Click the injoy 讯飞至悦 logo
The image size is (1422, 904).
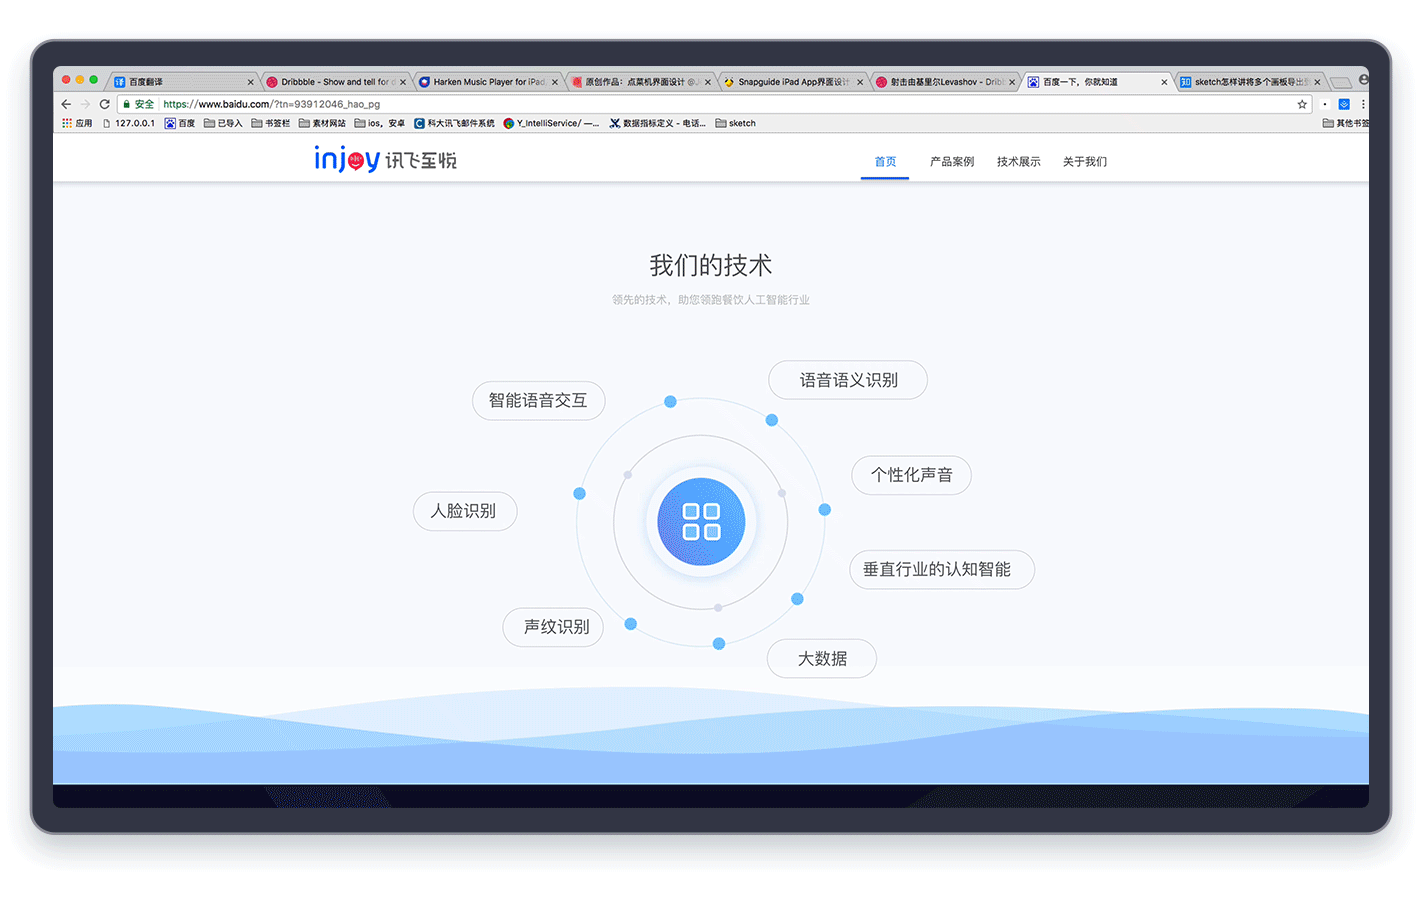pyautogui.click(x=385, y=160)
